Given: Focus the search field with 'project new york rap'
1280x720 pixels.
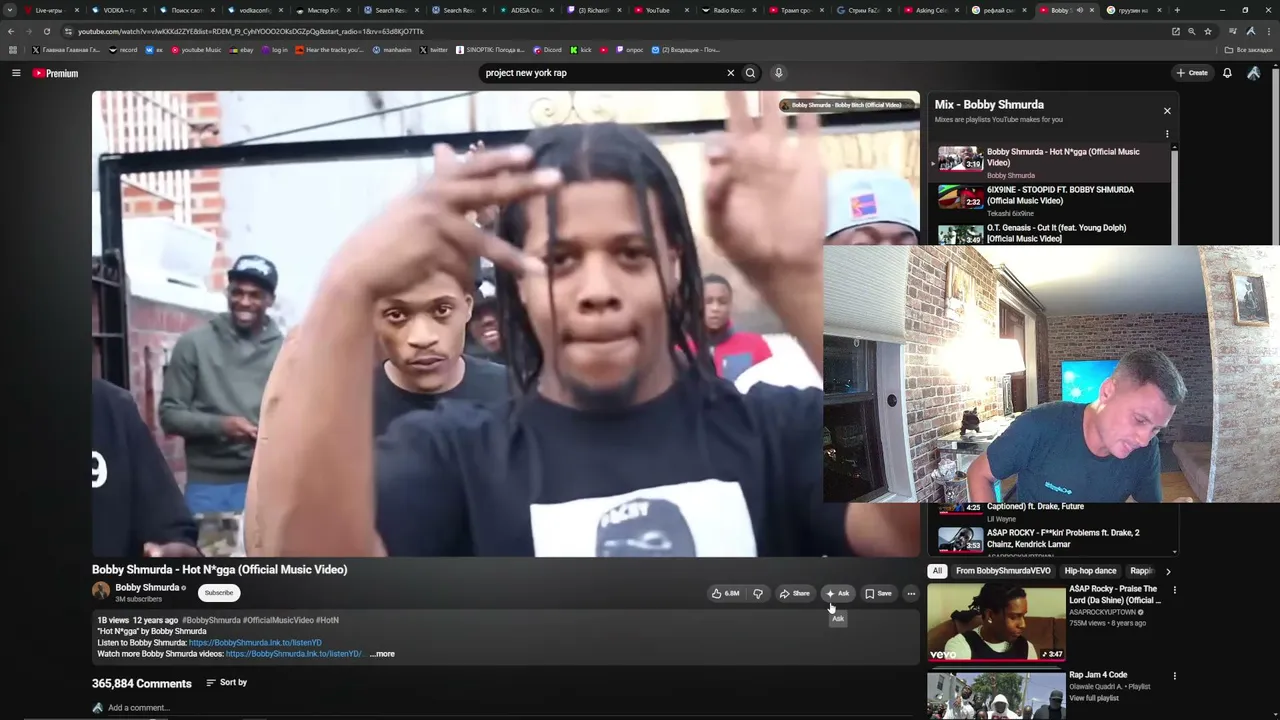Looking at the screenshot, I should (x=602, y=73).
